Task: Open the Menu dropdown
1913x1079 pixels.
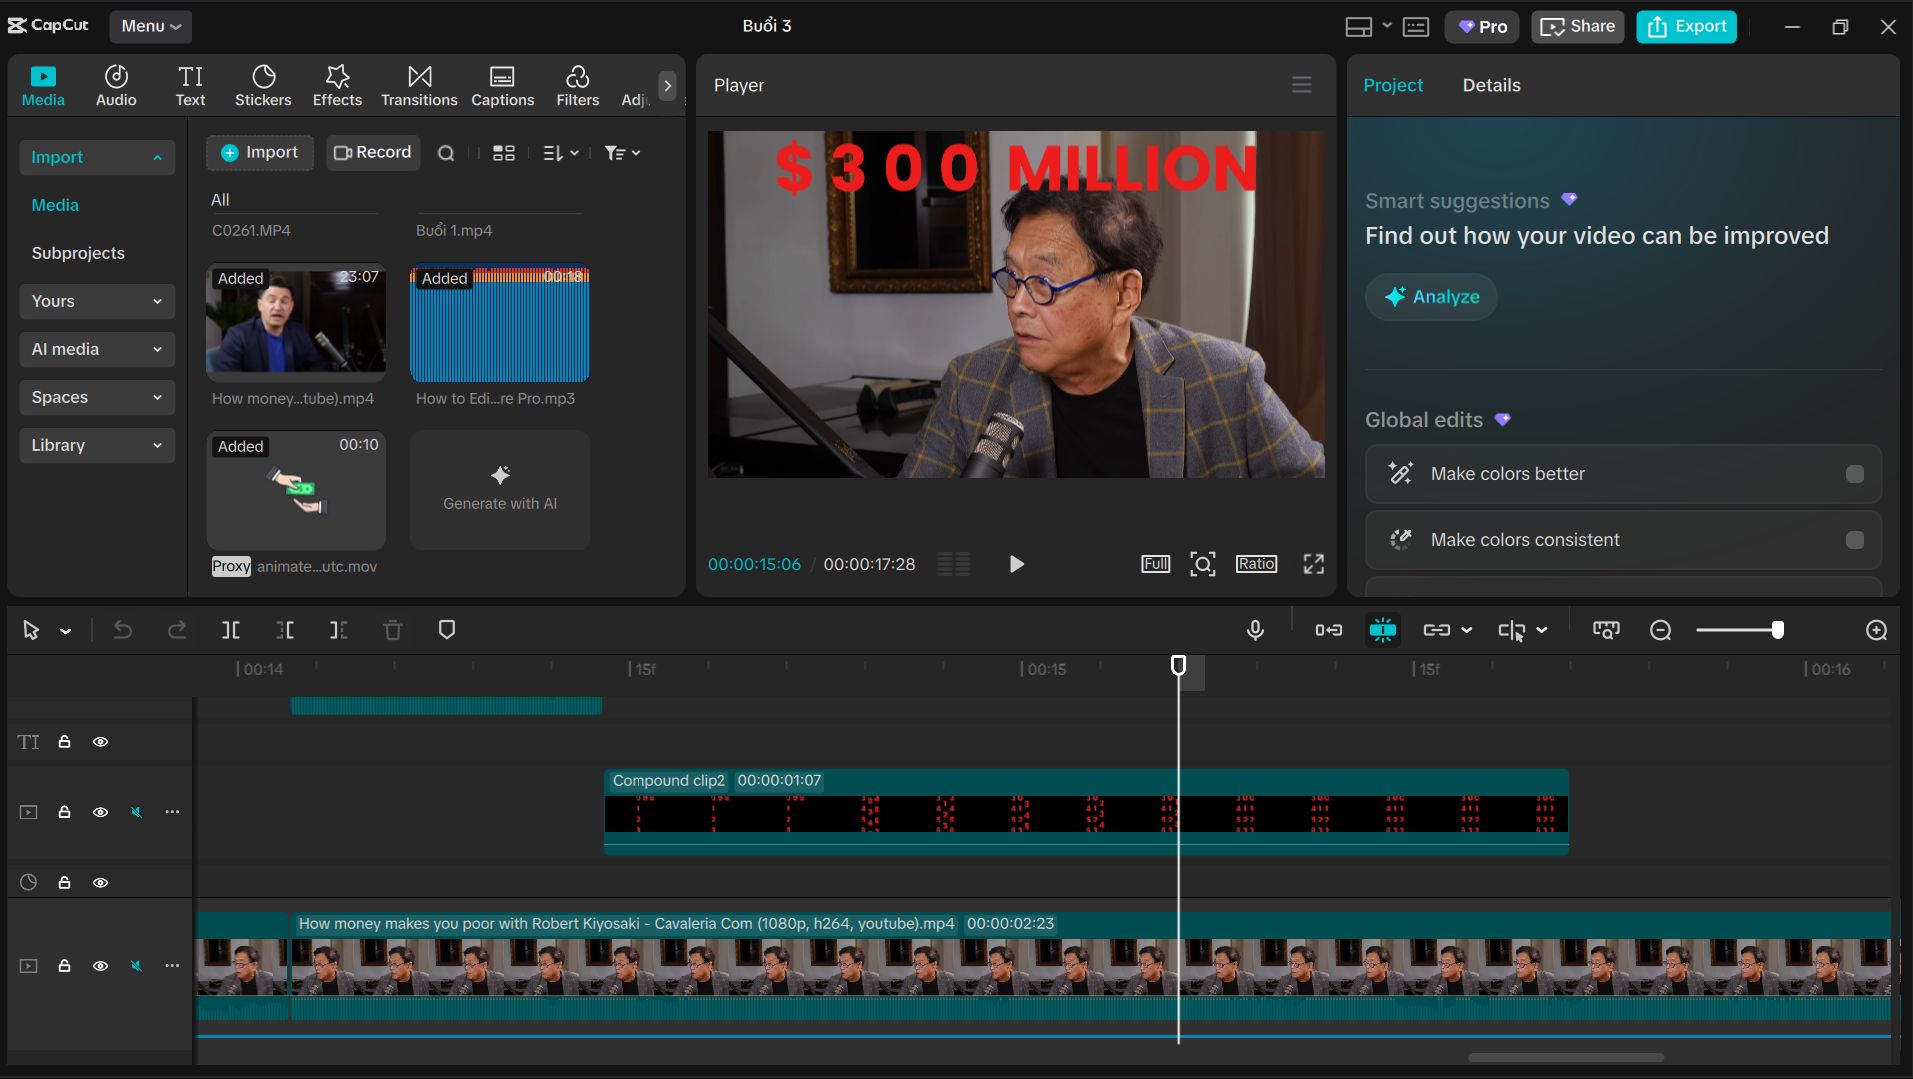Action: (x=150, y=26)
